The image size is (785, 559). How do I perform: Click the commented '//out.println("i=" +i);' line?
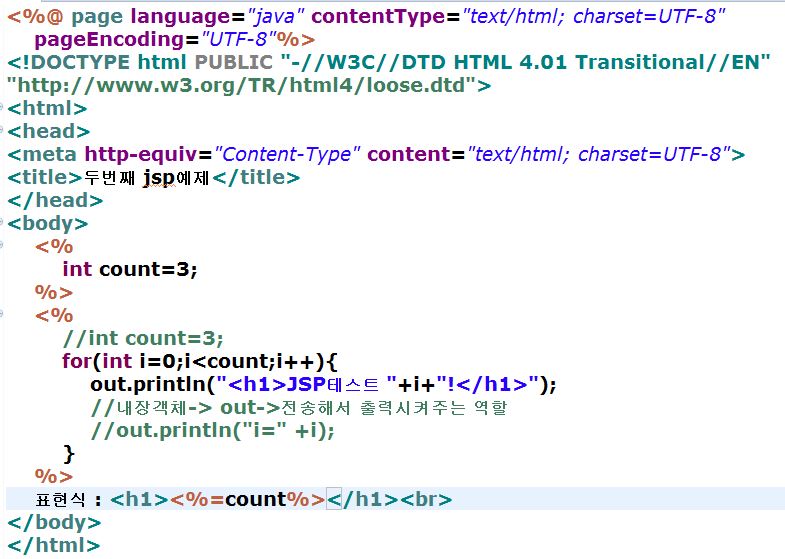tap(213, 431)
